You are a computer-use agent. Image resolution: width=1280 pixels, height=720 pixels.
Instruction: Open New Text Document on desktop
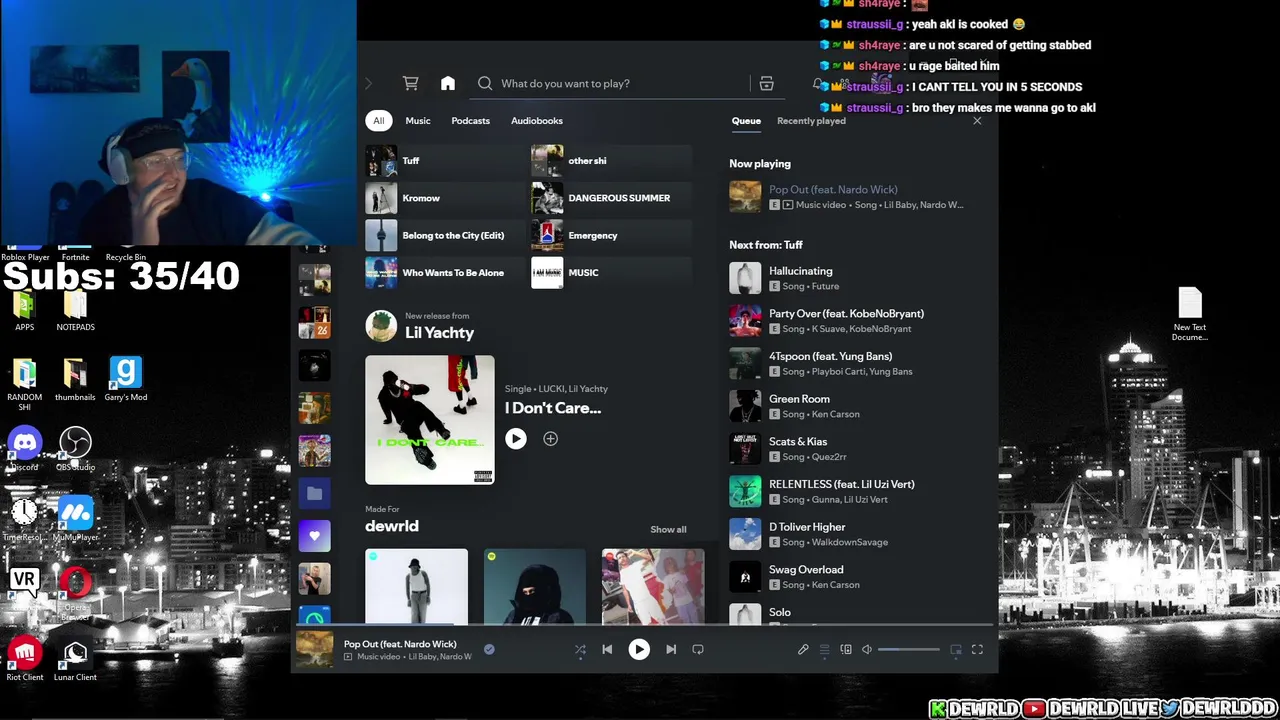[x=1190, y=314]
